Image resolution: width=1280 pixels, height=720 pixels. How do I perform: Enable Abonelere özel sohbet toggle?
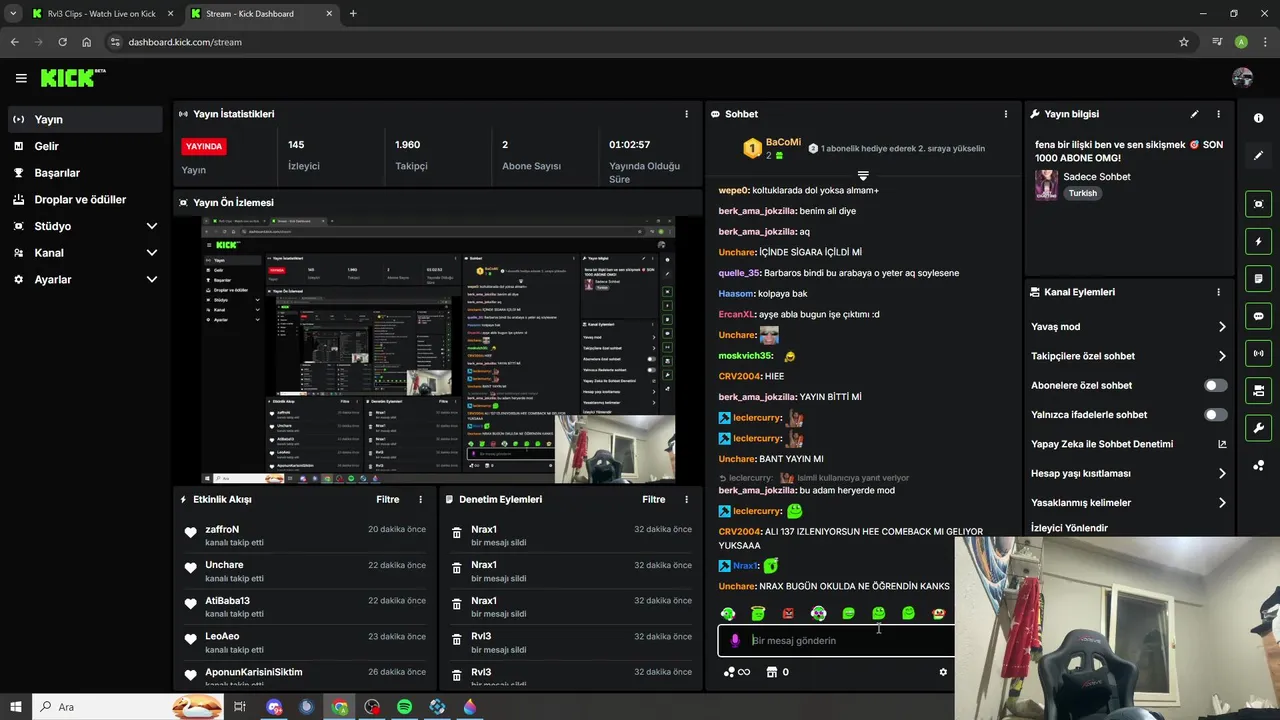tap(1216, 385)
